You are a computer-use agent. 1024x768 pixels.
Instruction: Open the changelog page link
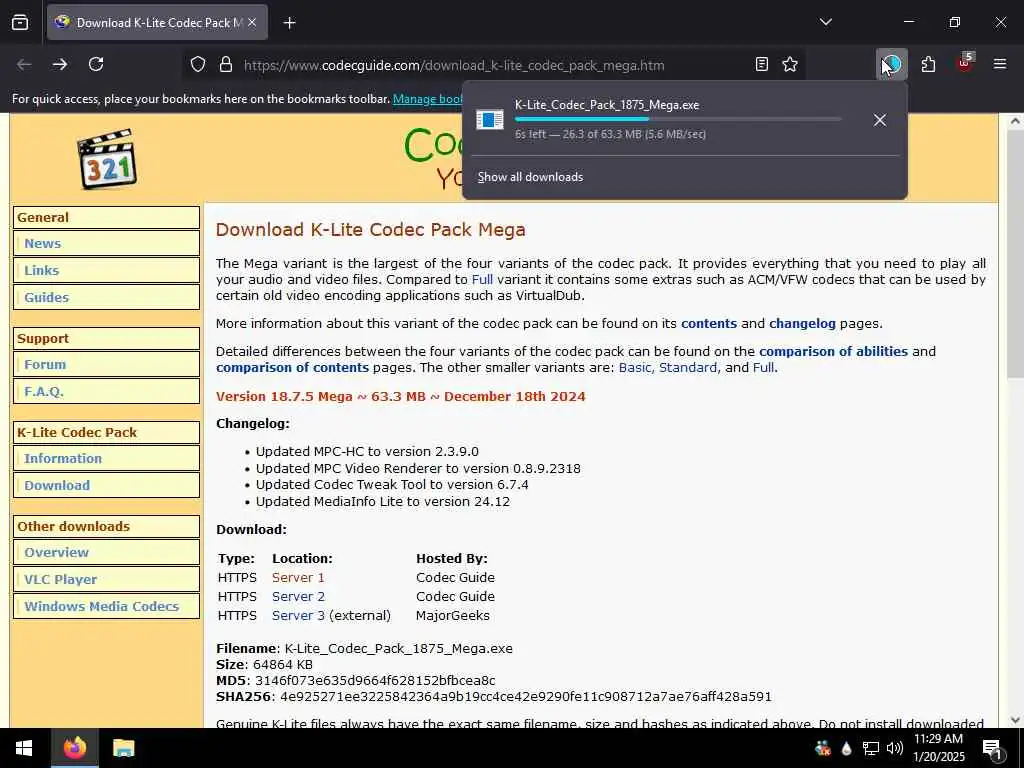(802, 323)
